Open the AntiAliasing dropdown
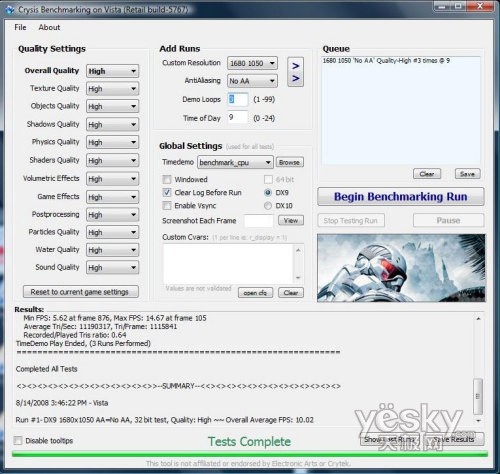The width and height of the screenshot is (500, 474). click(252, 81)
